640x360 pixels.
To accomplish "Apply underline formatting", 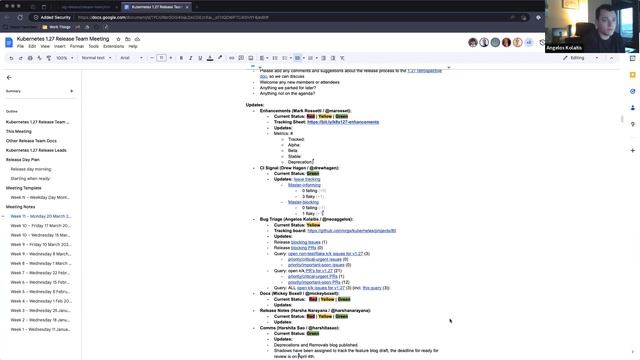I will point(200,58).
